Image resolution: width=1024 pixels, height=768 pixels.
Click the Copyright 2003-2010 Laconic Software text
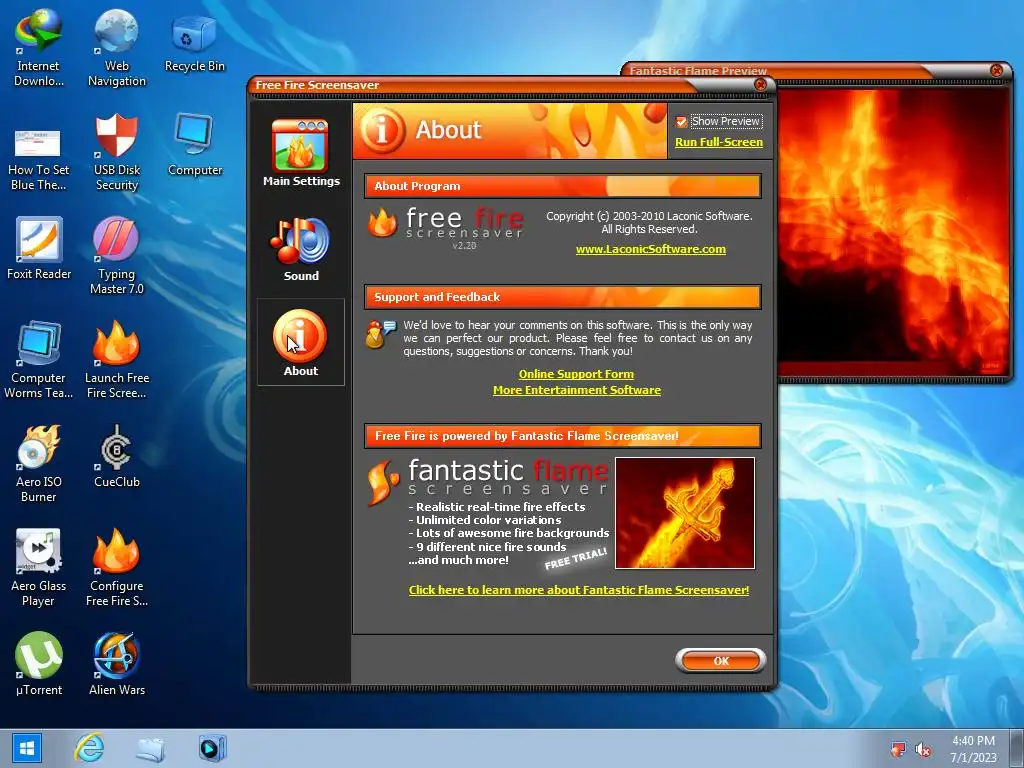649,223
